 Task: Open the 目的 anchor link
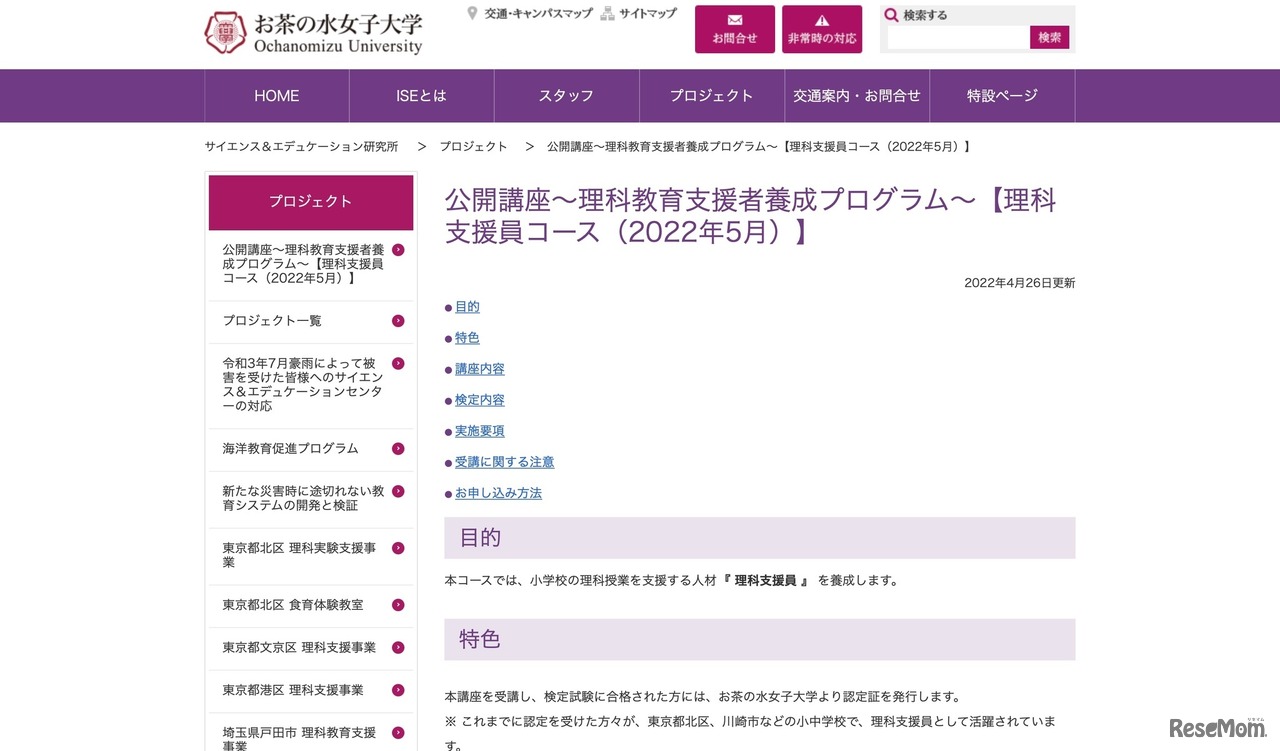(466, 306)
